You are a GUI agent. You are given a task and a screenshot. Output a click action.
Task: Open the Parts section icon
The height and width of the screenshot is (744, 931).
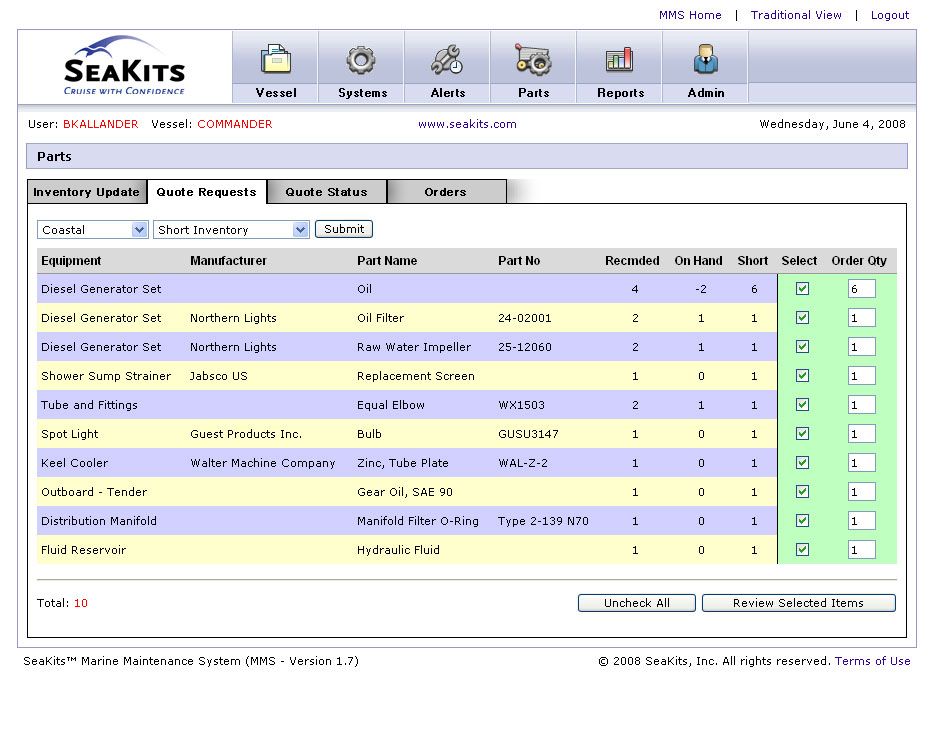pos(533,61)
